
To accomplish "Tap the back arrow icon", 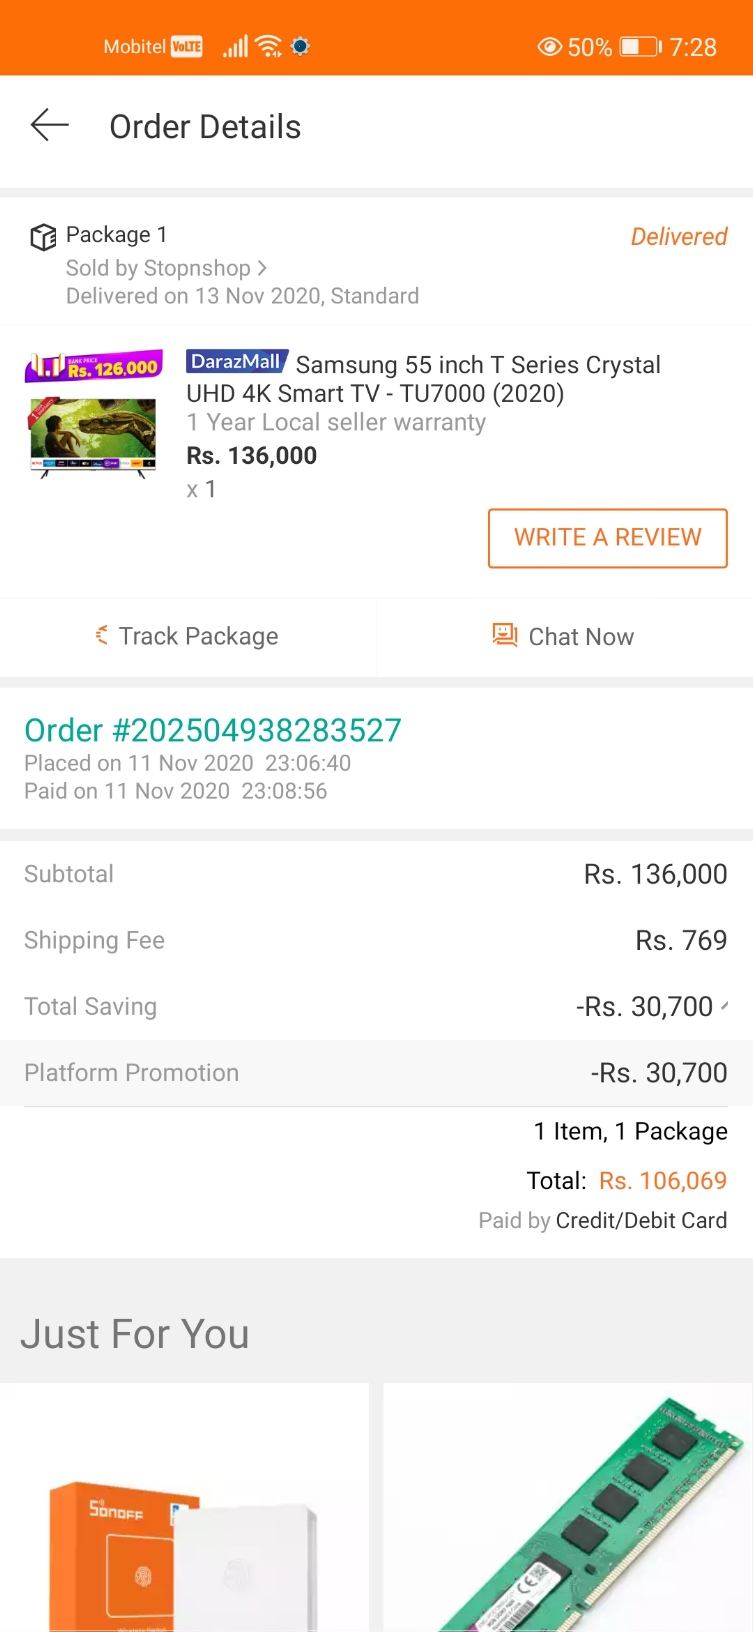I will (49, 126).
